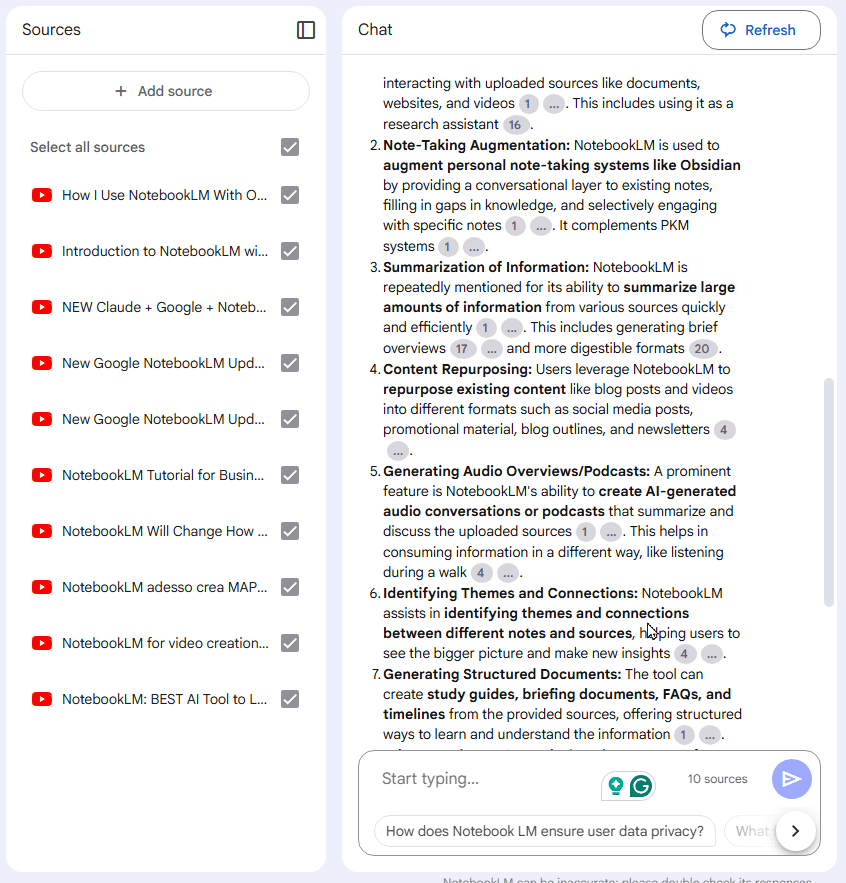Viewport: 846px width, 883px height.
Task: Expand the '...' chip below 'promotional material' line
Action: [398, 451]
